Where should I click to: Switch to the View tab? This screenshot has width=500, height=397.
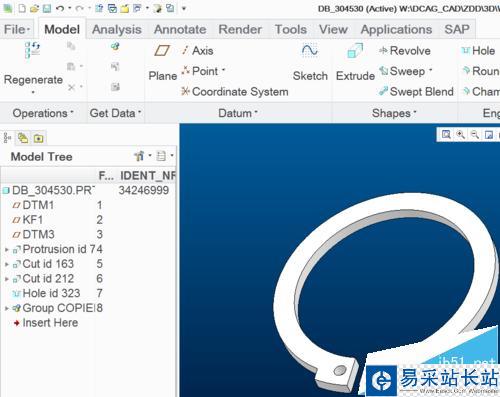point(333,29)
